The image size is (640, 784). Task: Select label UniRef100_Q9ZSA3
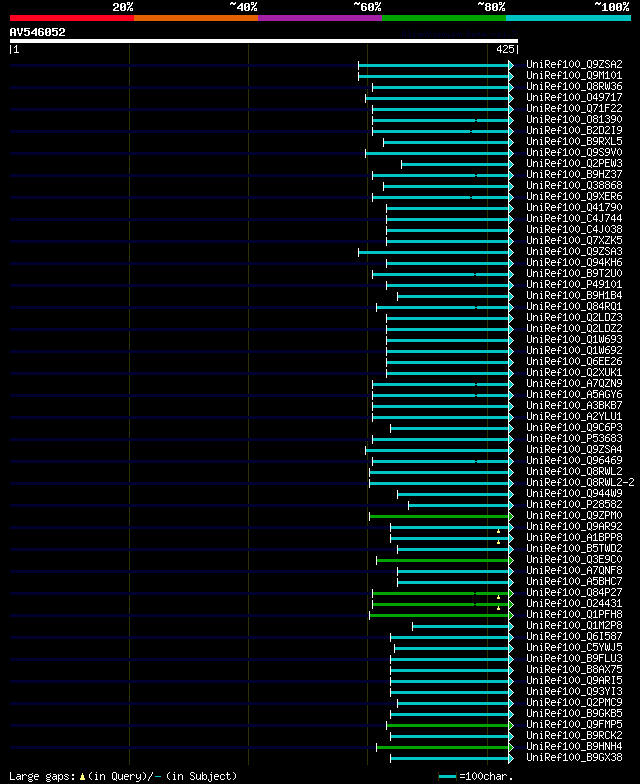click(574, 252)
